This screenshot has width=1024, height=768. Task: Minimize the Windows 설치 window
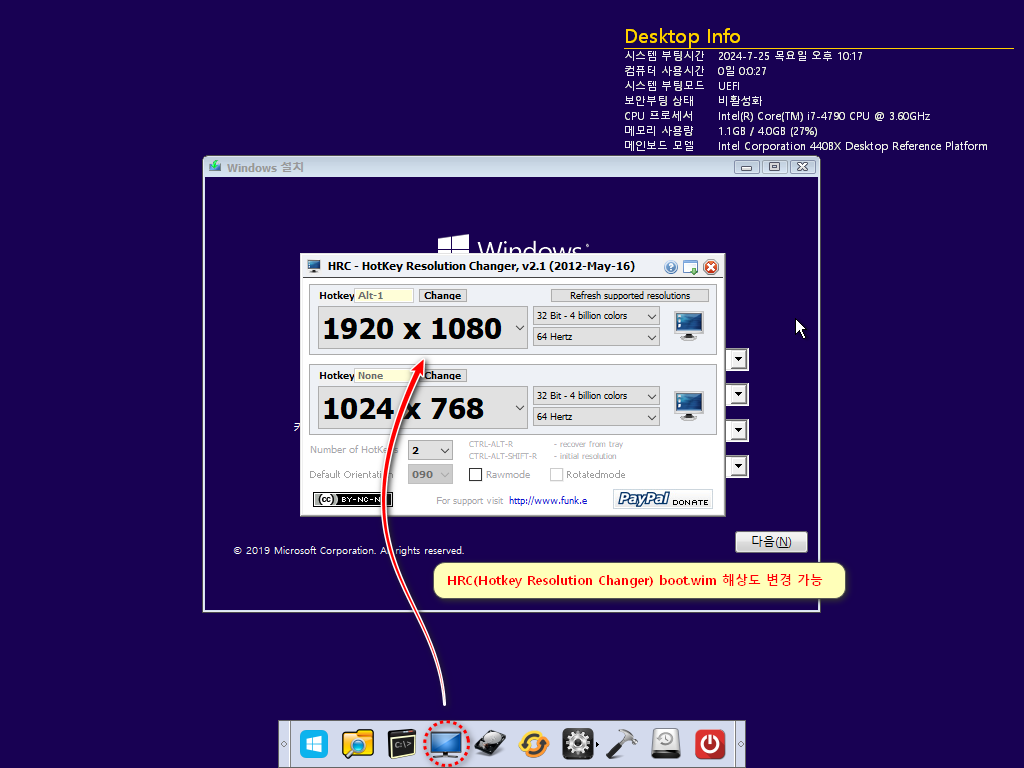[x=746, y=167]
